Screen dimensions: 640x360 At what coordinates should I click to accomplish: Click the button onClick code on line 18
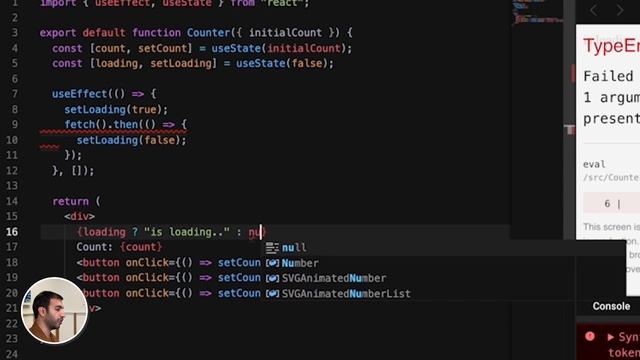click(168, 262)
